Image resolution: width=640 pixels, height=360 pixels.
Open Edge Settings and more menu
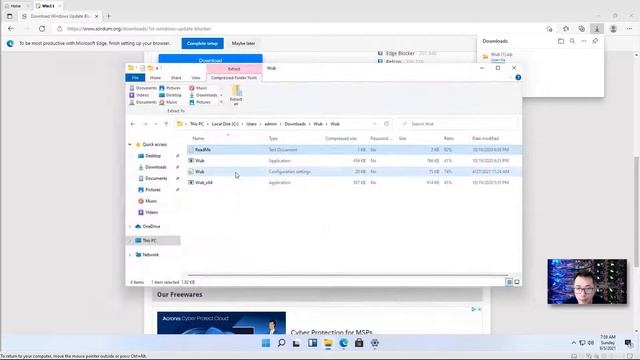click(x=629, y=29)
